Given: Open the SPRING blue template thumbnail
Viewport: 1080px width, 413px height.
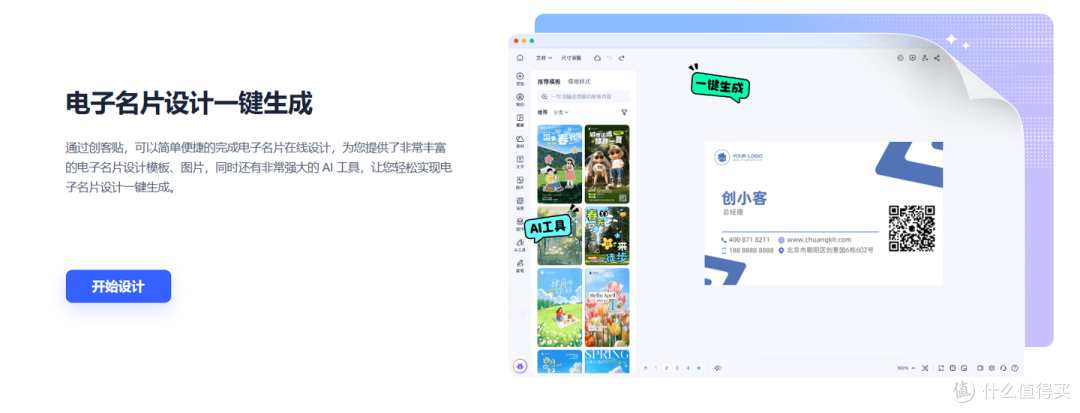Looking at the screenshot, I should click(x=607, y=361).
